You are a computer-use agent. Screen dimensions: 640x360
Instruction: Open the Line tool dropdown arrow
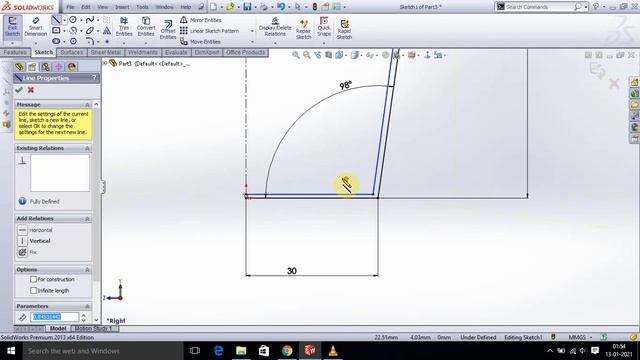64,20
